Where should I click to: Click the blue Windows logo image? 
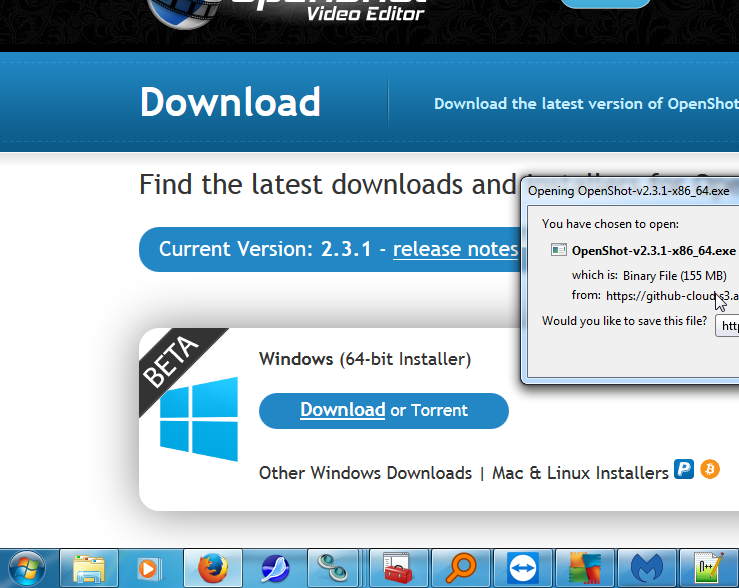(x=199, y=419)
